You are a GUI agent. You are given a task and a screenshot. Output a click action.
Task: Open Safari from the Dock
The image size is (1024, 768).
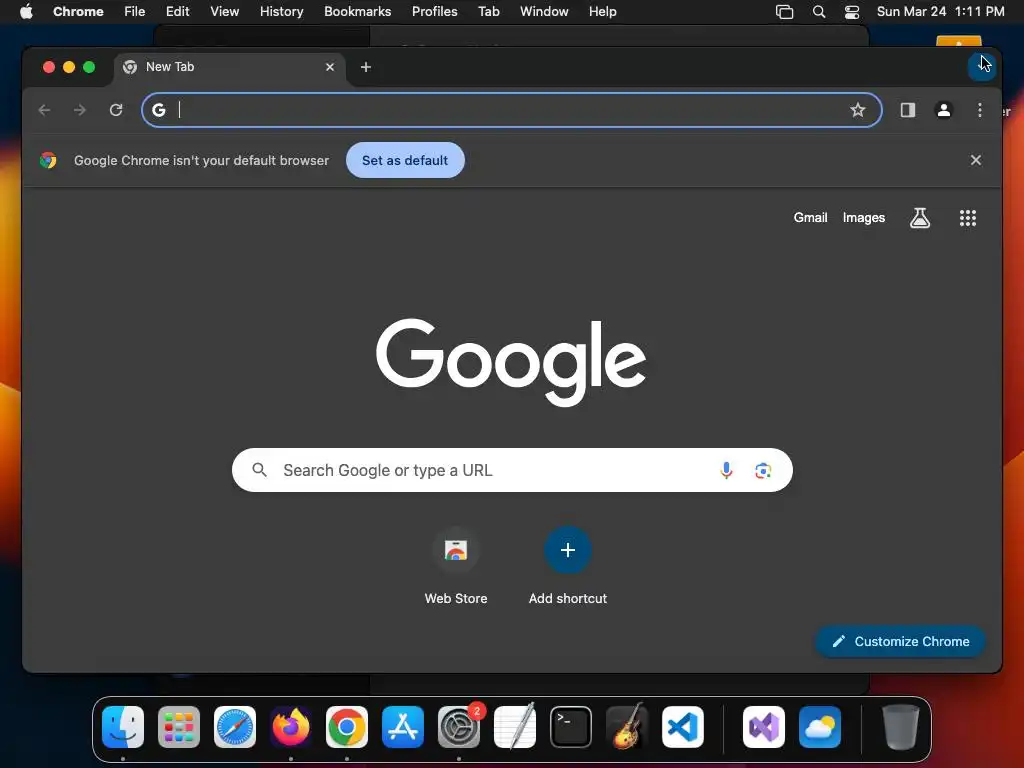point(234,727)
